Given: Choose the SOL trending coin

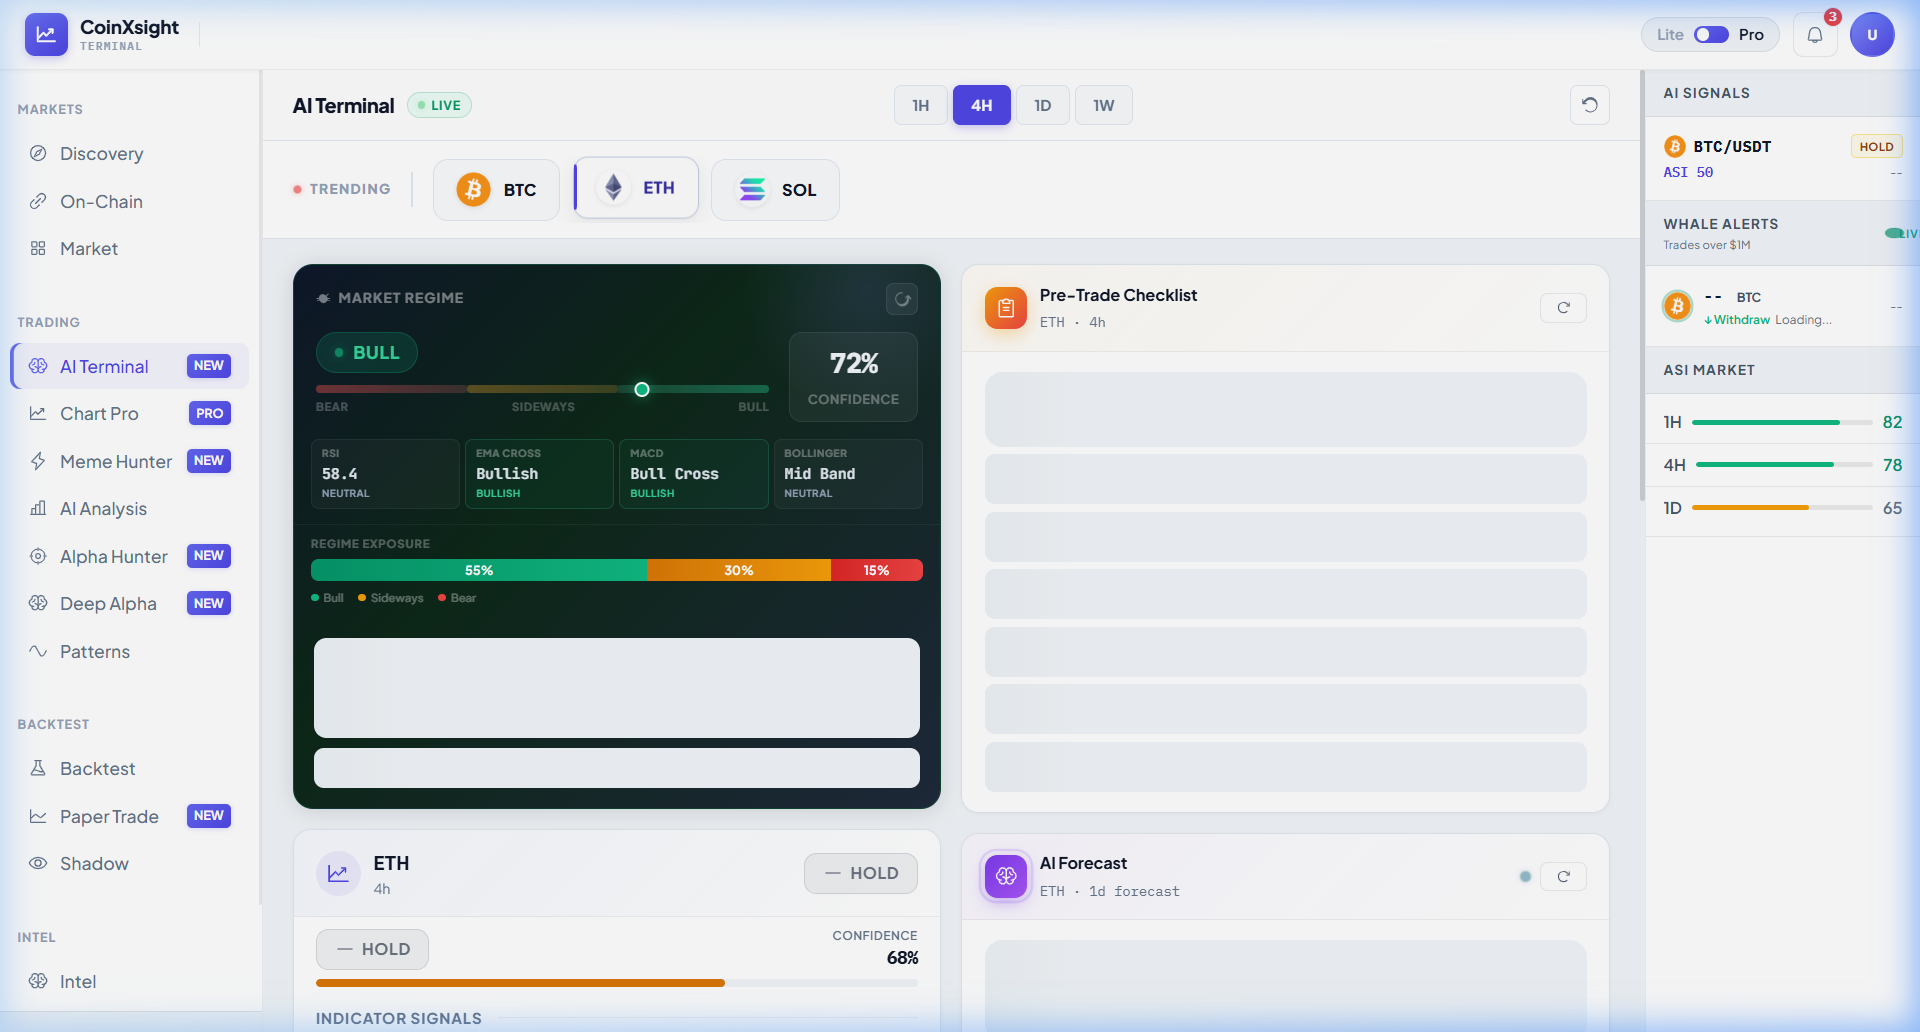Looking at the screenshot, I should point(775,190).
